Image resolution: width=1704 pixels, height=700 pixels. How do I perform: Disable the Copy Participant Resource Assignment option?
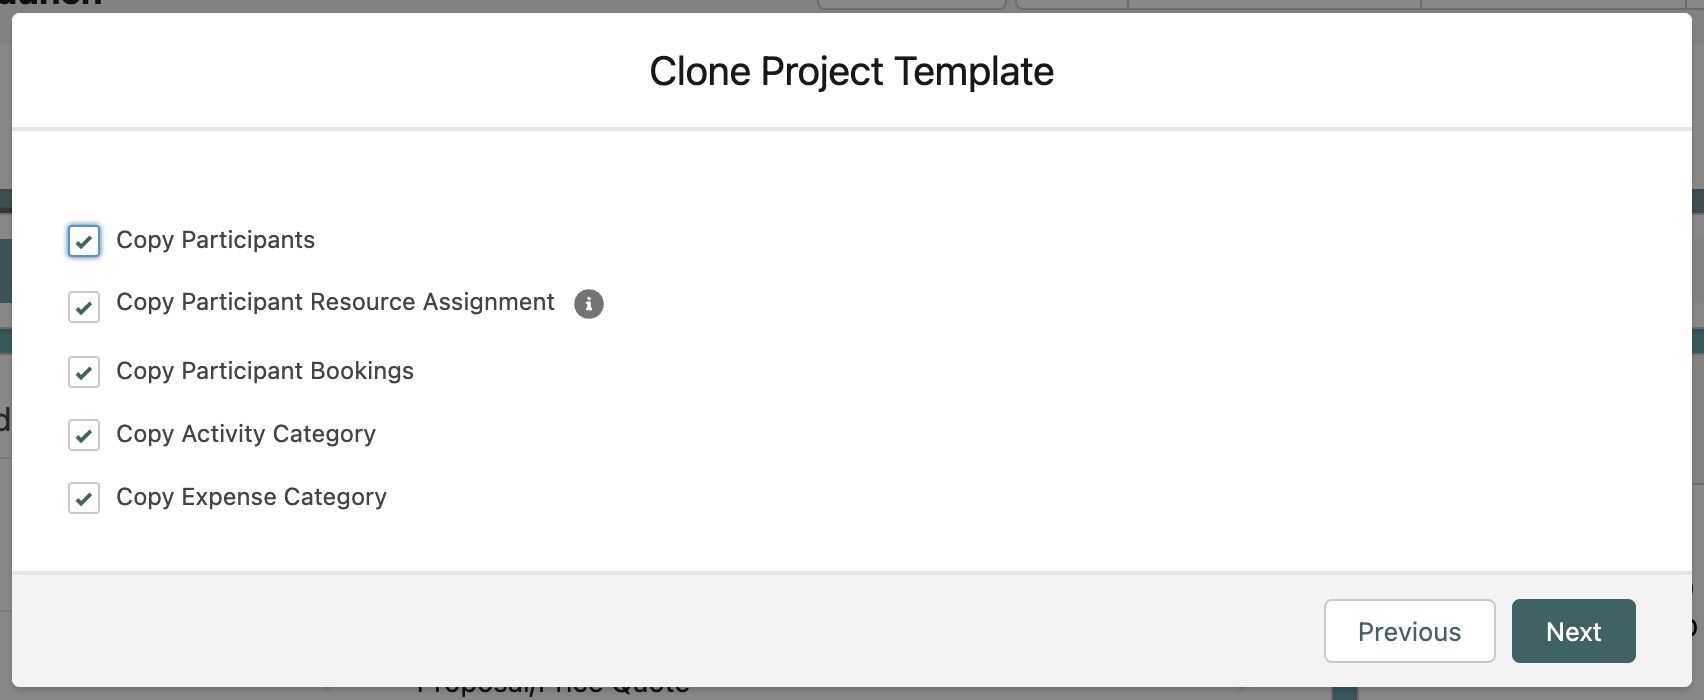click(x=84, y=307)
